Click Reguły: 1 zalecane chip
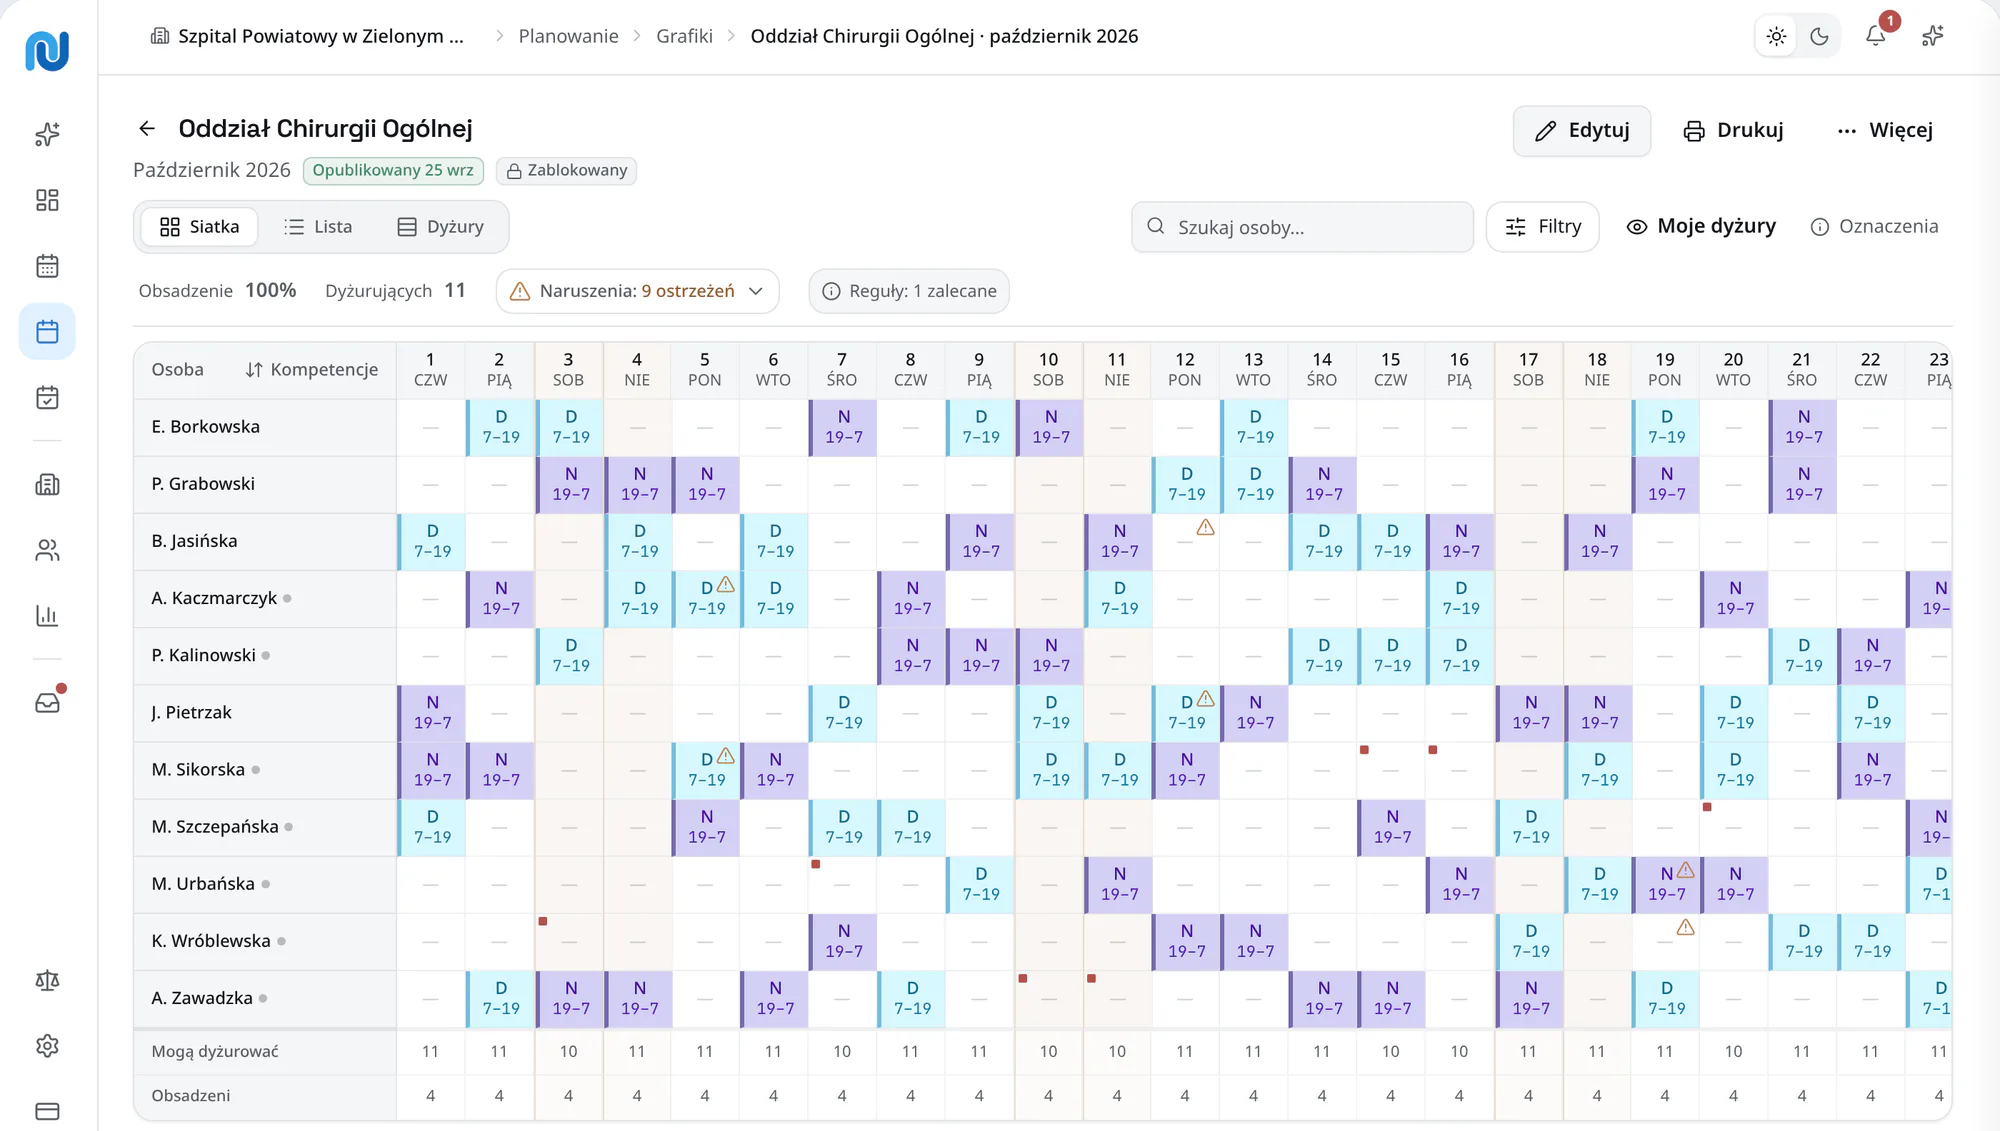The height and width of the screenshot is (1131, 2000). (909, 291)
